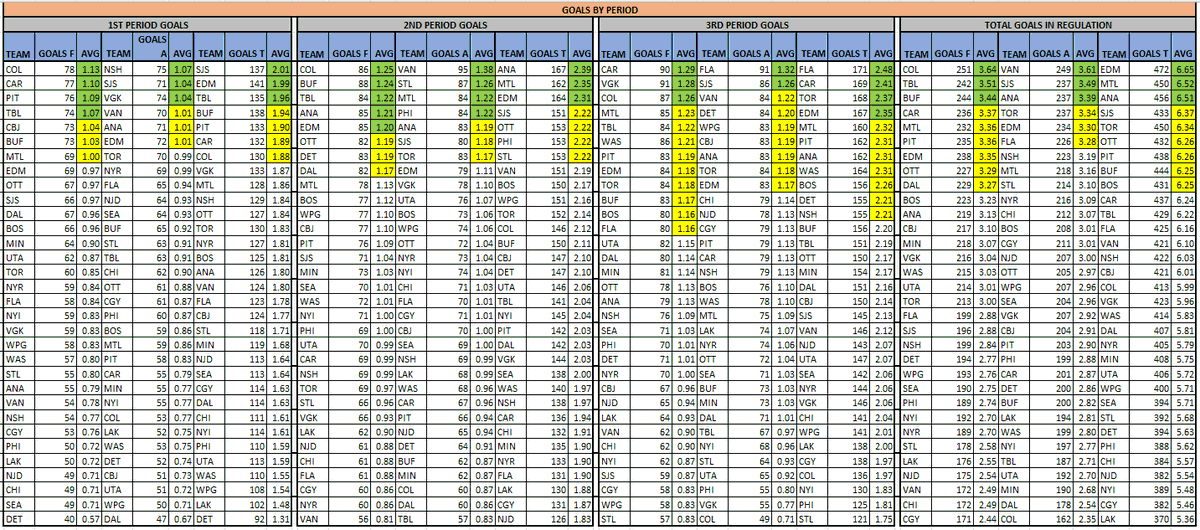
Task: Click the 'GOALS BY PERIOD' title bar
Action: point(600,9)
